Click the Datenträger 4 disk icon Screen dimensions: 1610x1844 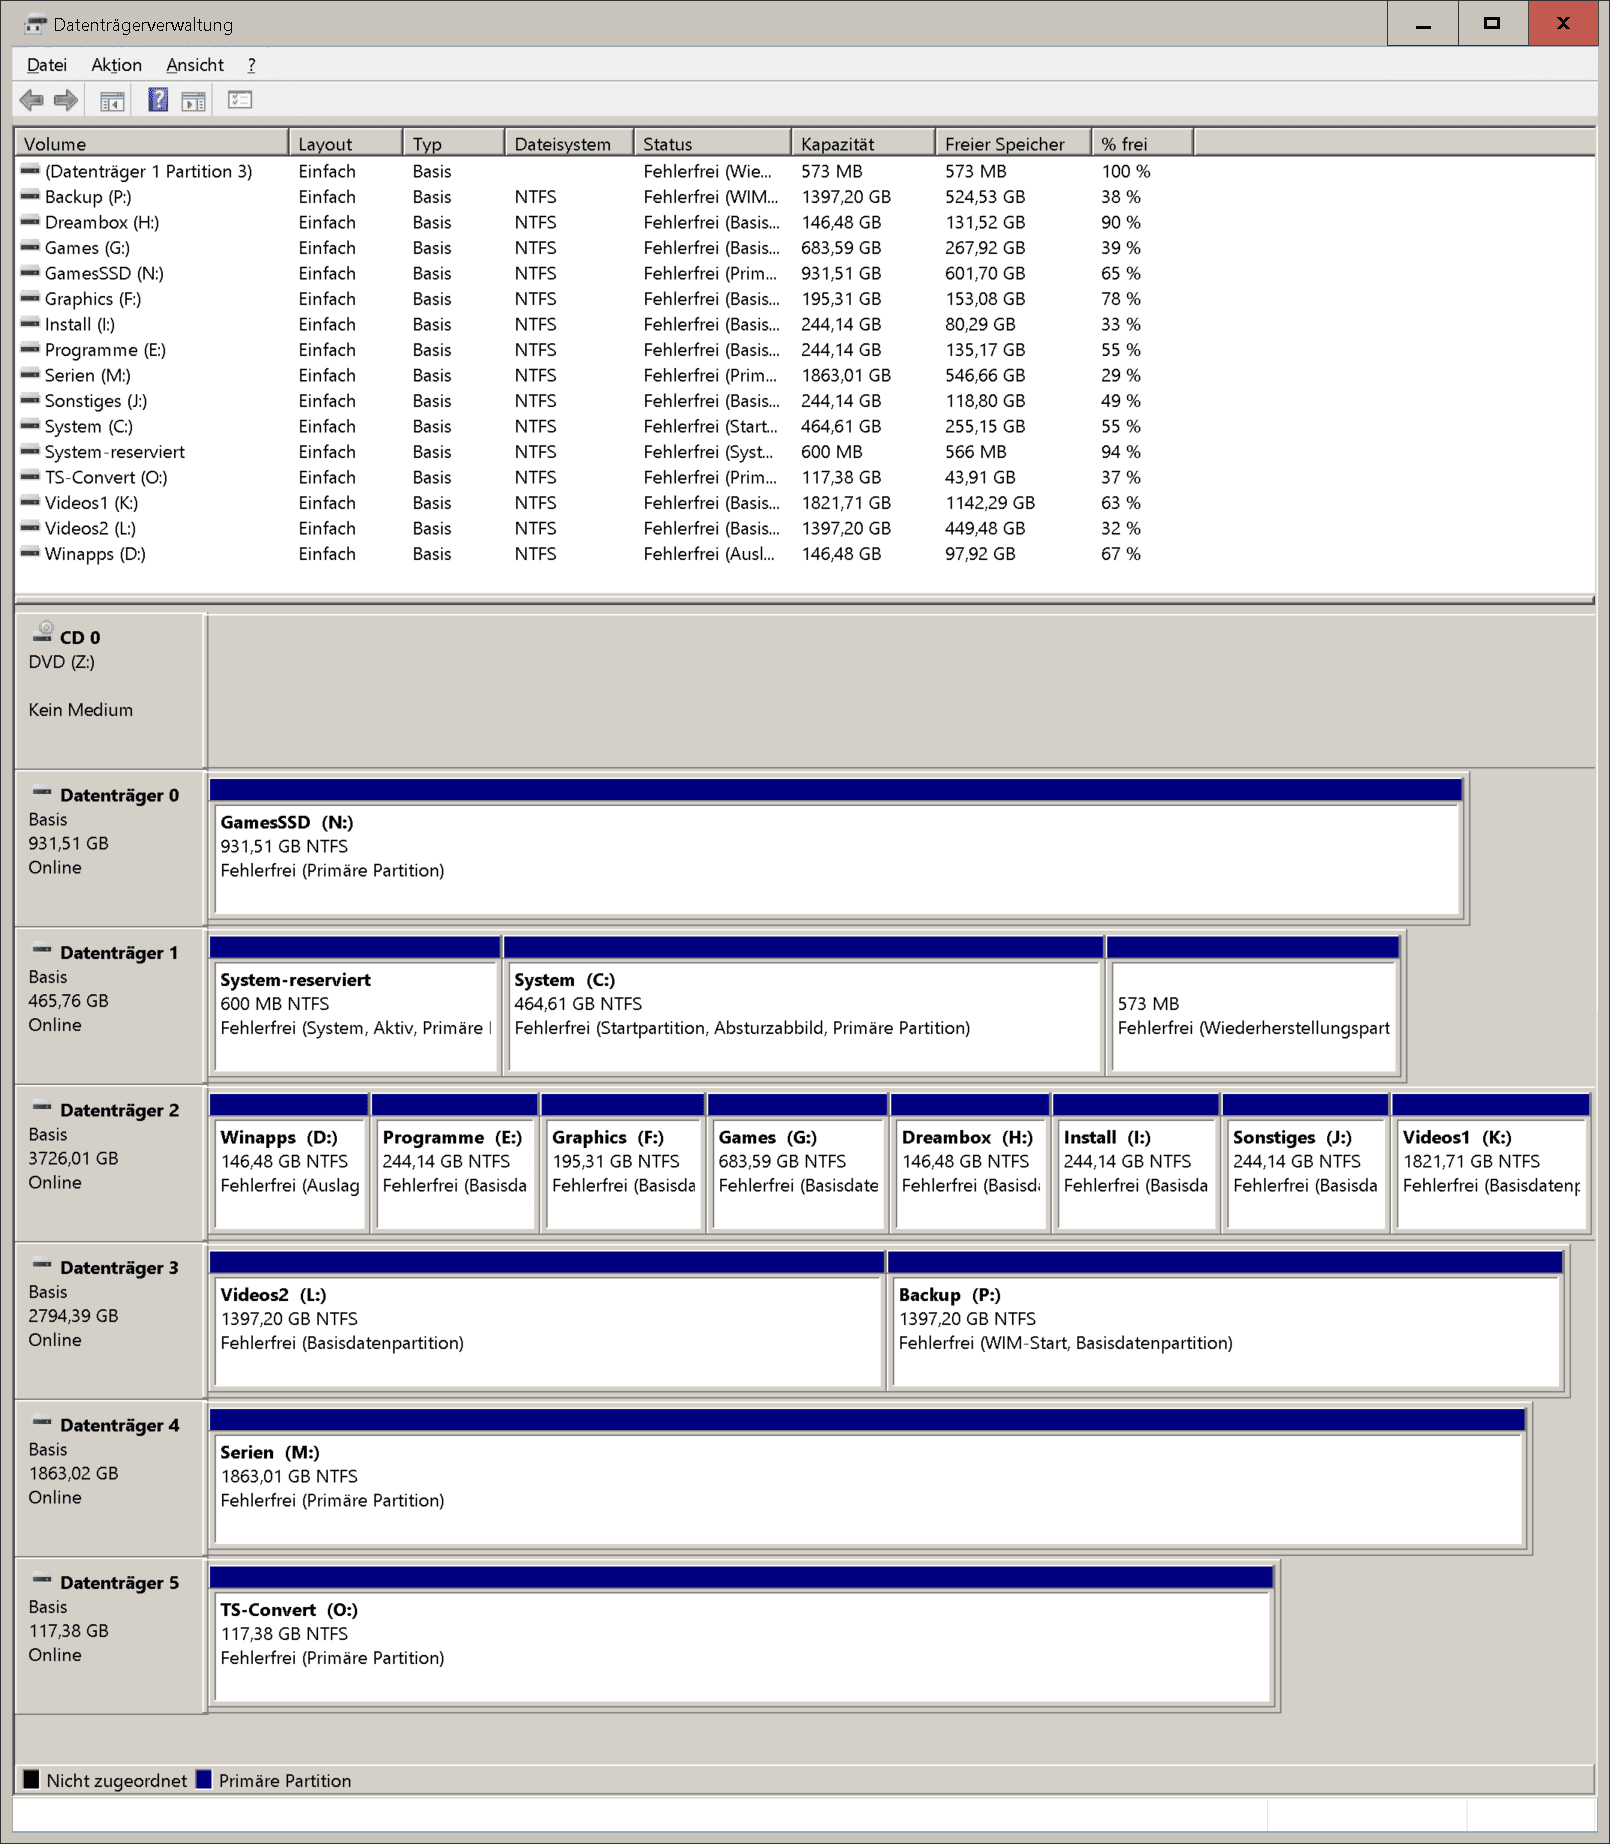click(42, 1423)
